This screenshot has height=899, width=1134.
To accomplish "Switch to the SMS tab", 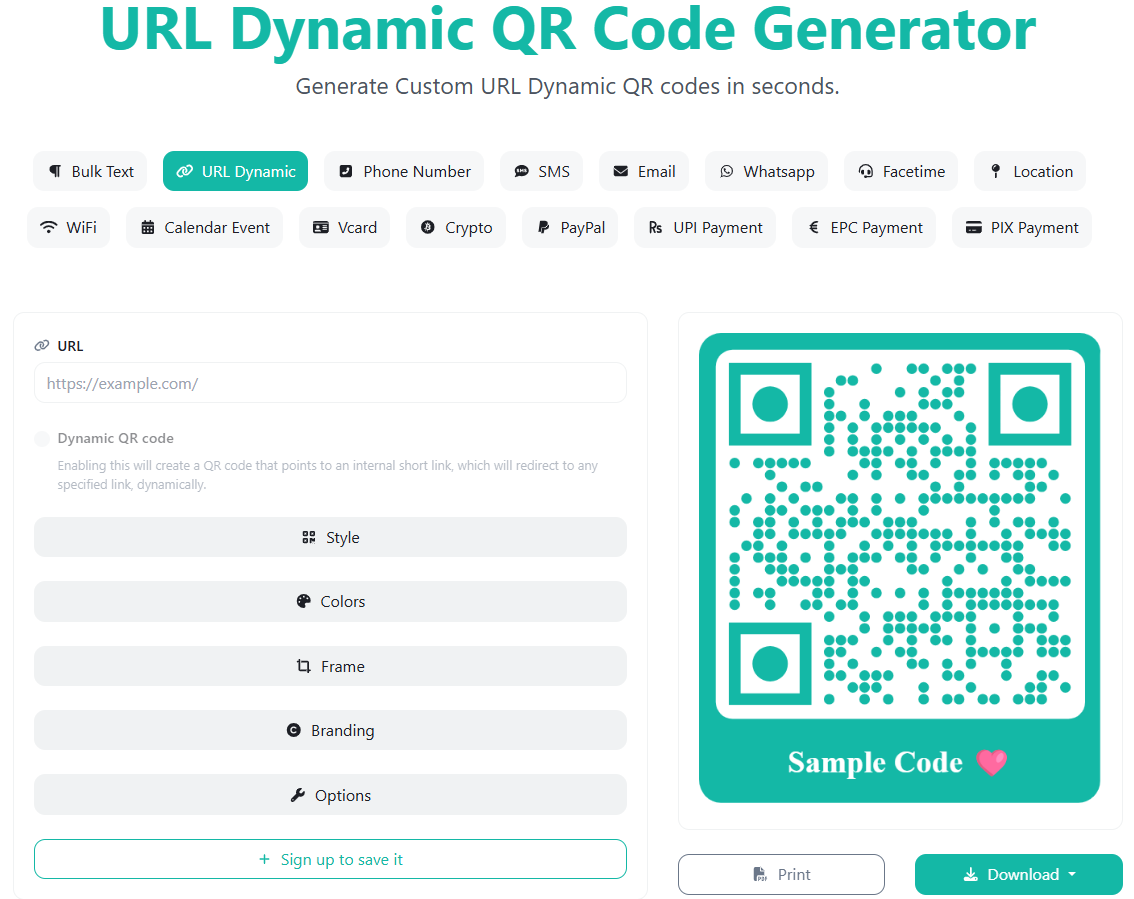I will 542,172.
